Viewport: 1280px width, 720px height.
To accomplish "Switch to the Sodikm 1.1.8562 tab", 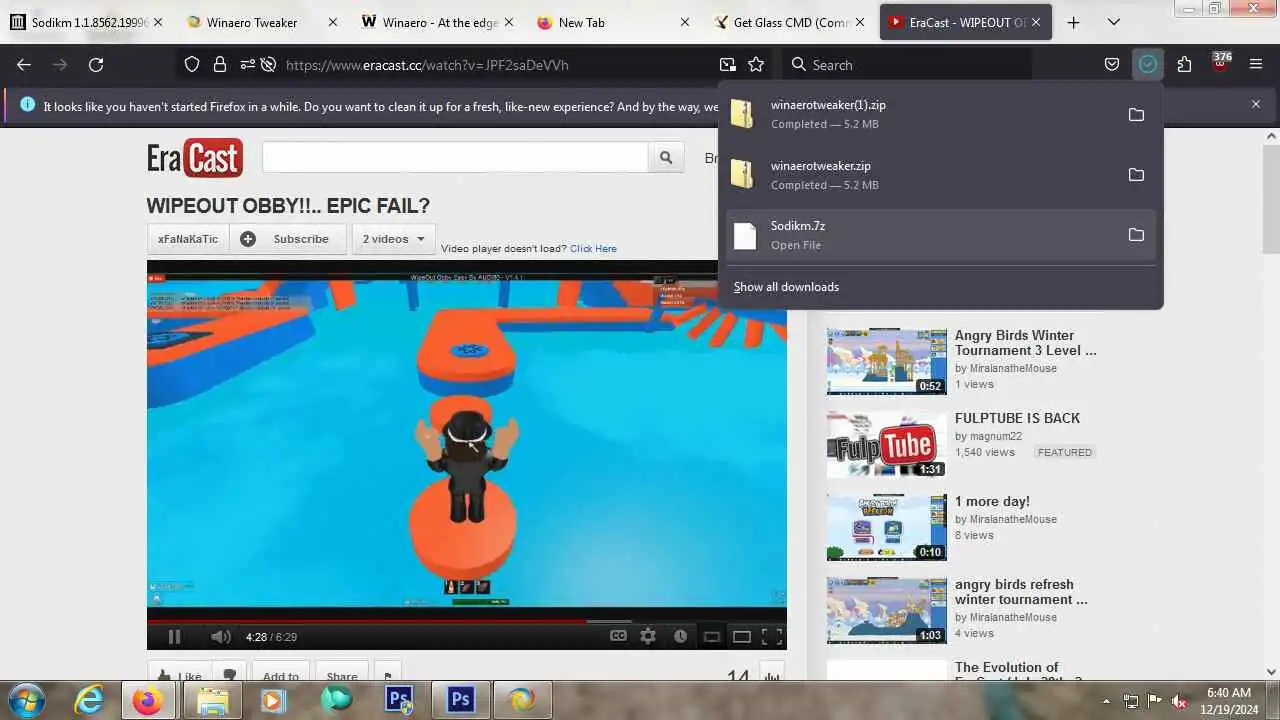I will tap(81, 22).
